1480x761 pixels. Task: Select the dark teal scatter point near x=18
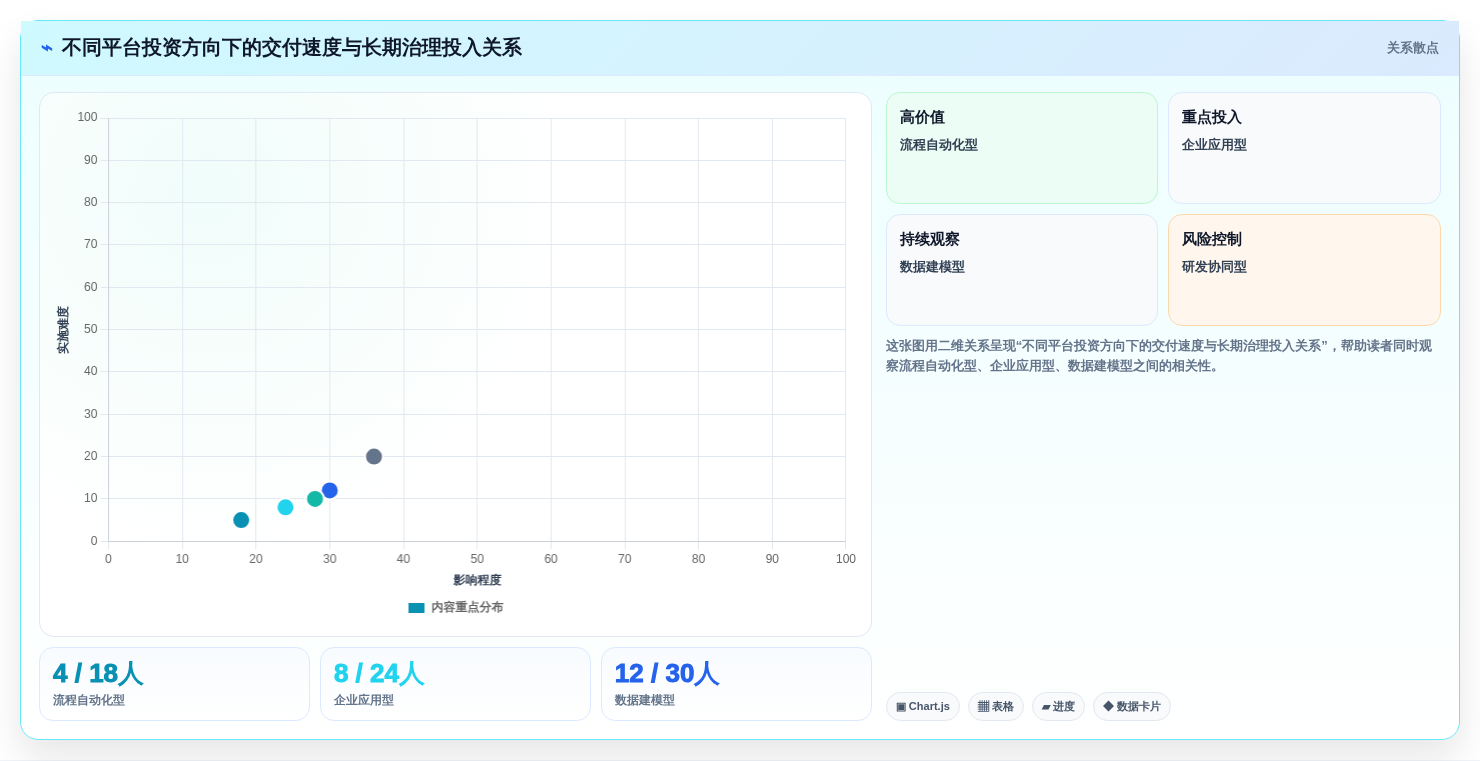point(241,520)
